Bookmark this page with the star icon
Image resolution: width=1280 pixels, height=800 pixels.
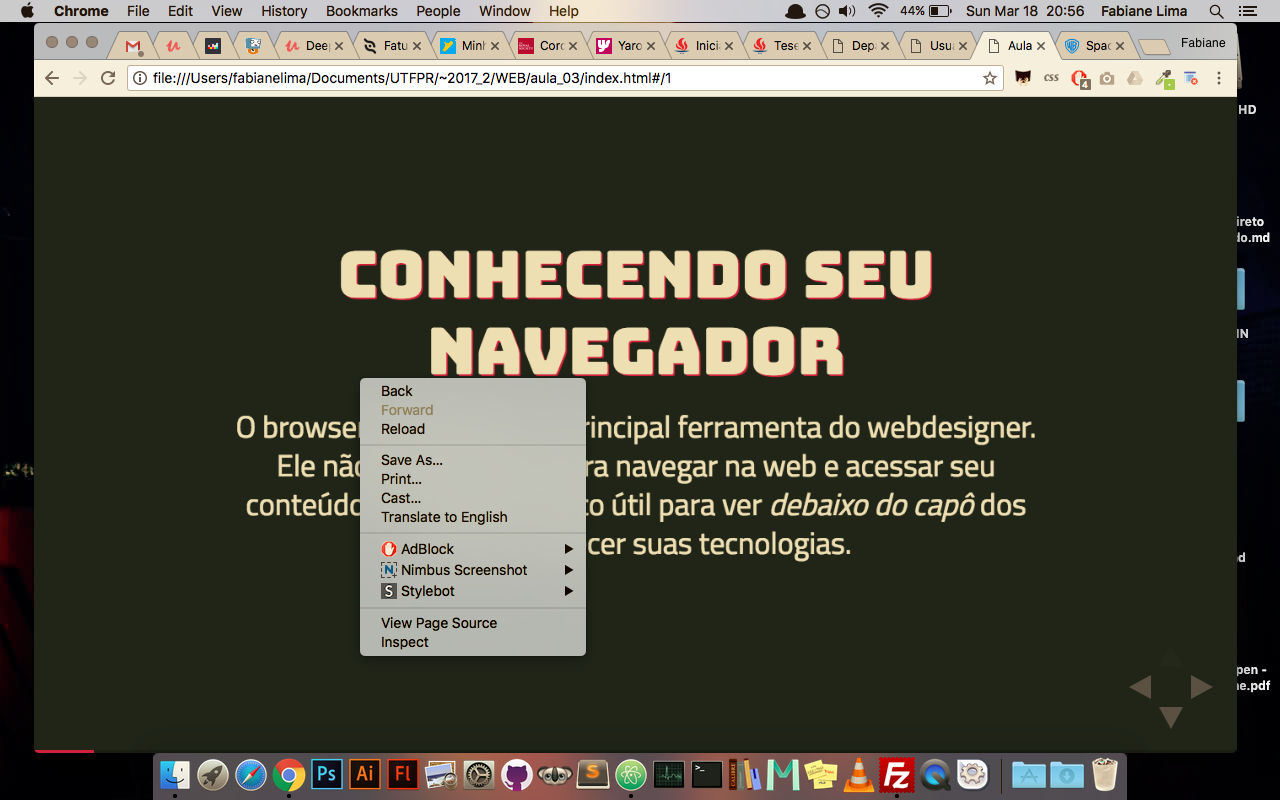989,78
